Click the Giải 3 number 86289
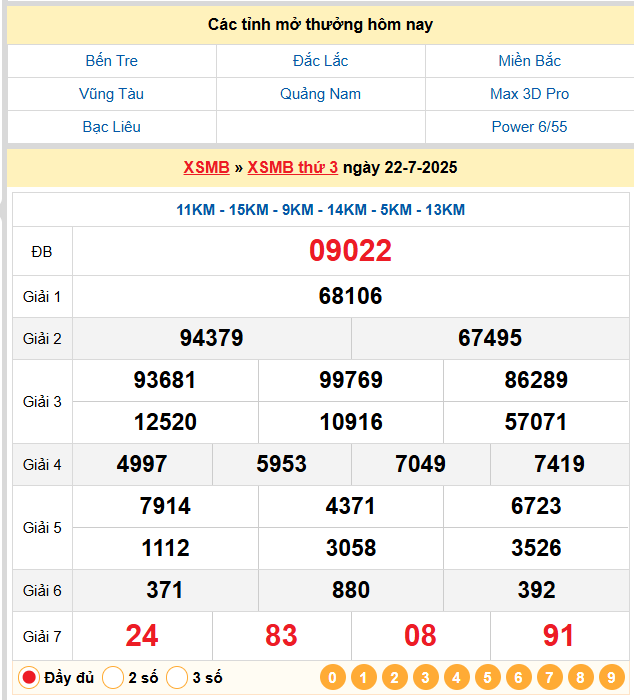Viewport: 634px width, 700px height. point(536,380)
